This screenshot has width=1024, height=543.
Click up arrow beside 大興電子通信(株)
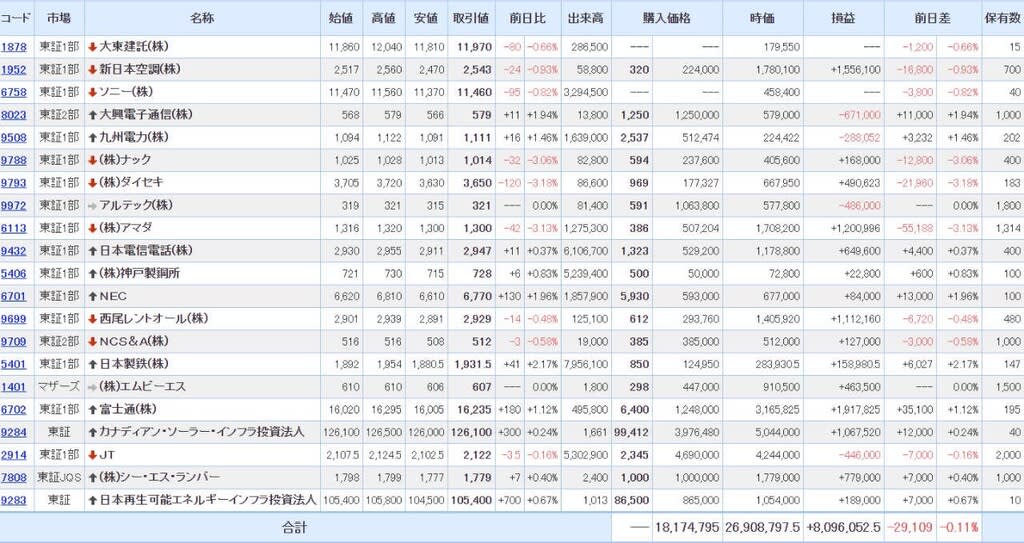pyautogui.click(x=92, y=115)
